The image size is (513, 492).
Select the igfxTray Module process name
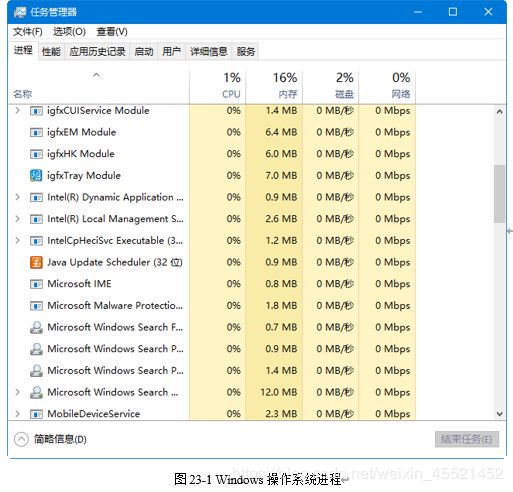tap(84, 176)
